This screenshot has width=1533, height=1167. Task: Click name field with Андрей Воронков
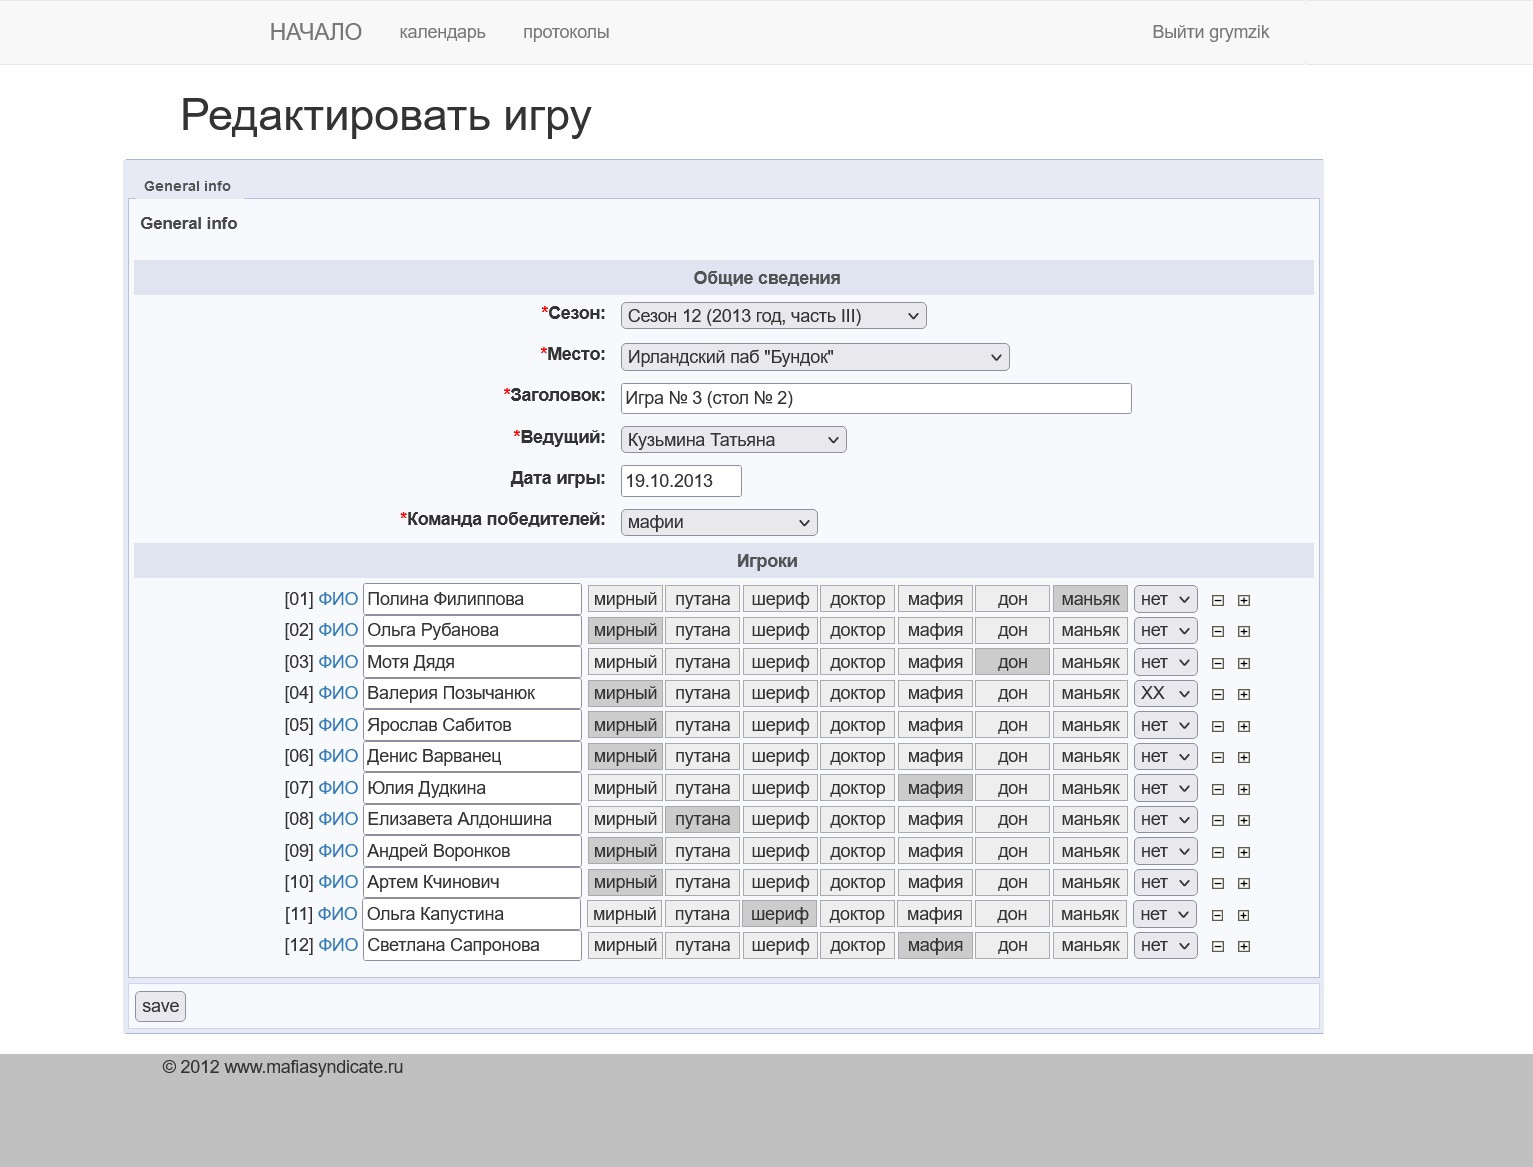pyautogui.click(x=472, y=851)
